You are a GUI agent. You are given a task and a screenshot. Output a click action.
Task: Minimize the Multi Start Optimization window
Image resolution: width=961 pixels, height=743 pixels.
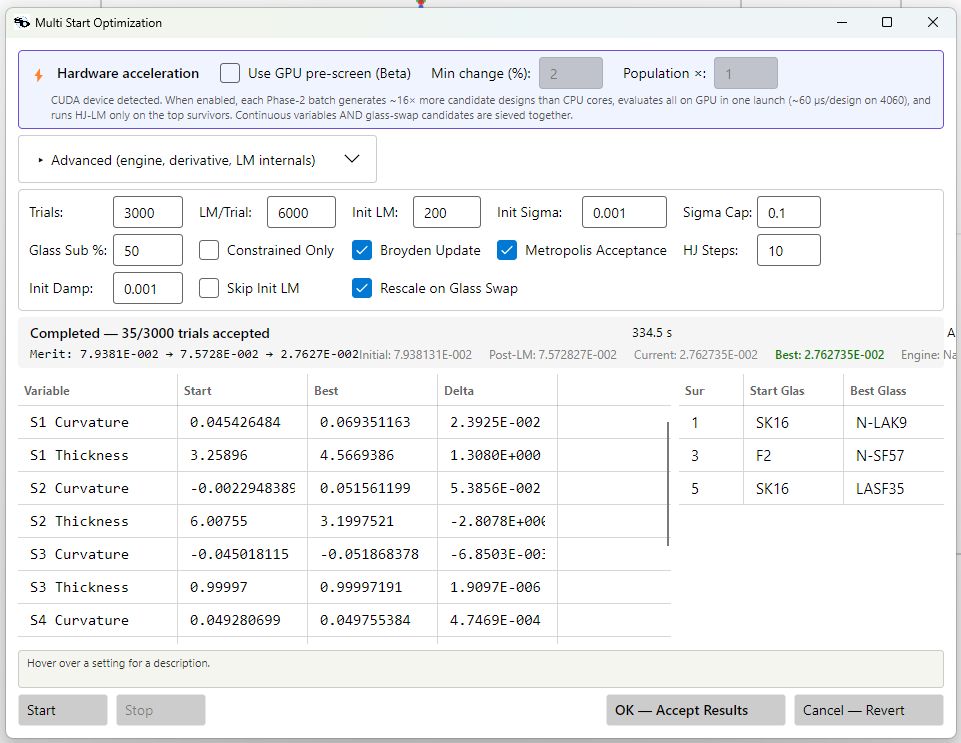click(842, 23)
